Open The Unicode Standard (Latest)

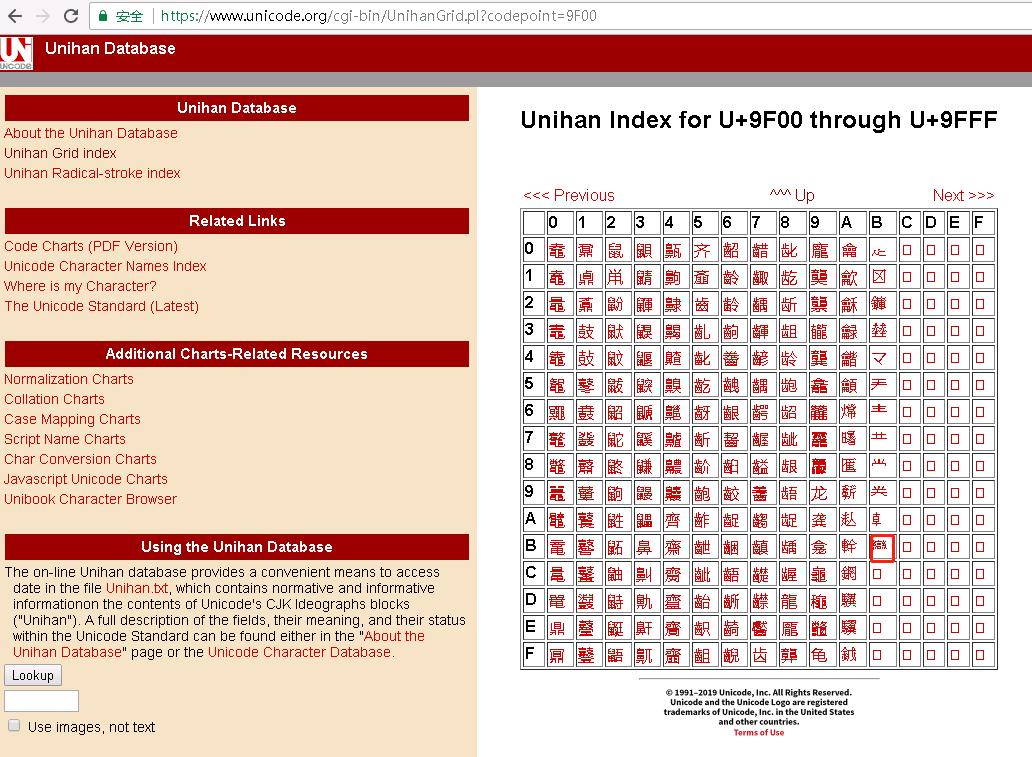coord(101,306)
